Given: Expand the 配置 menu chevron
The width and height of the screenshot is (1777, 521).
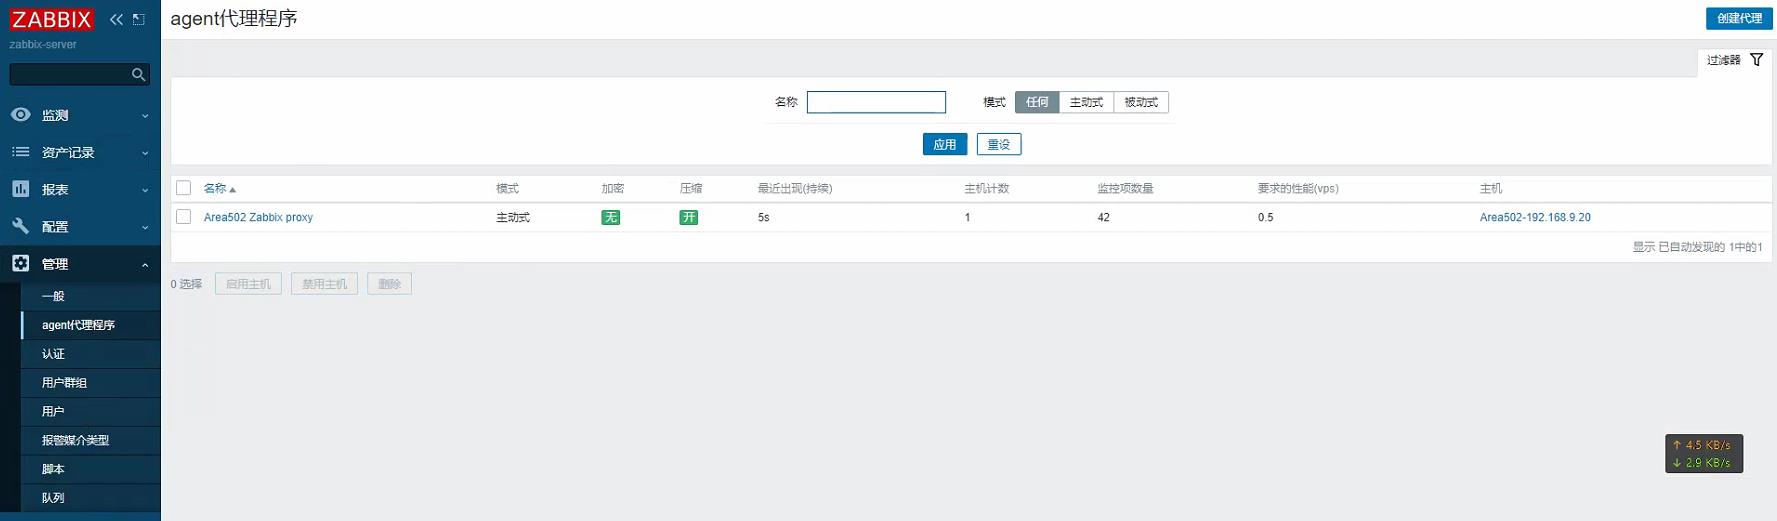Looking at the screenshot, I should [x=145, y=227].
